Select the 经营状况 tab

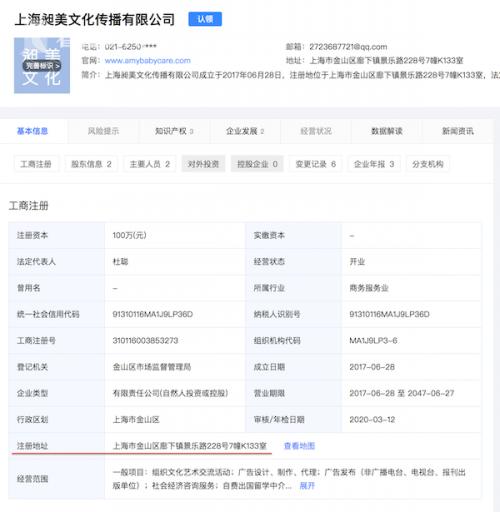[x=316, y=131]
